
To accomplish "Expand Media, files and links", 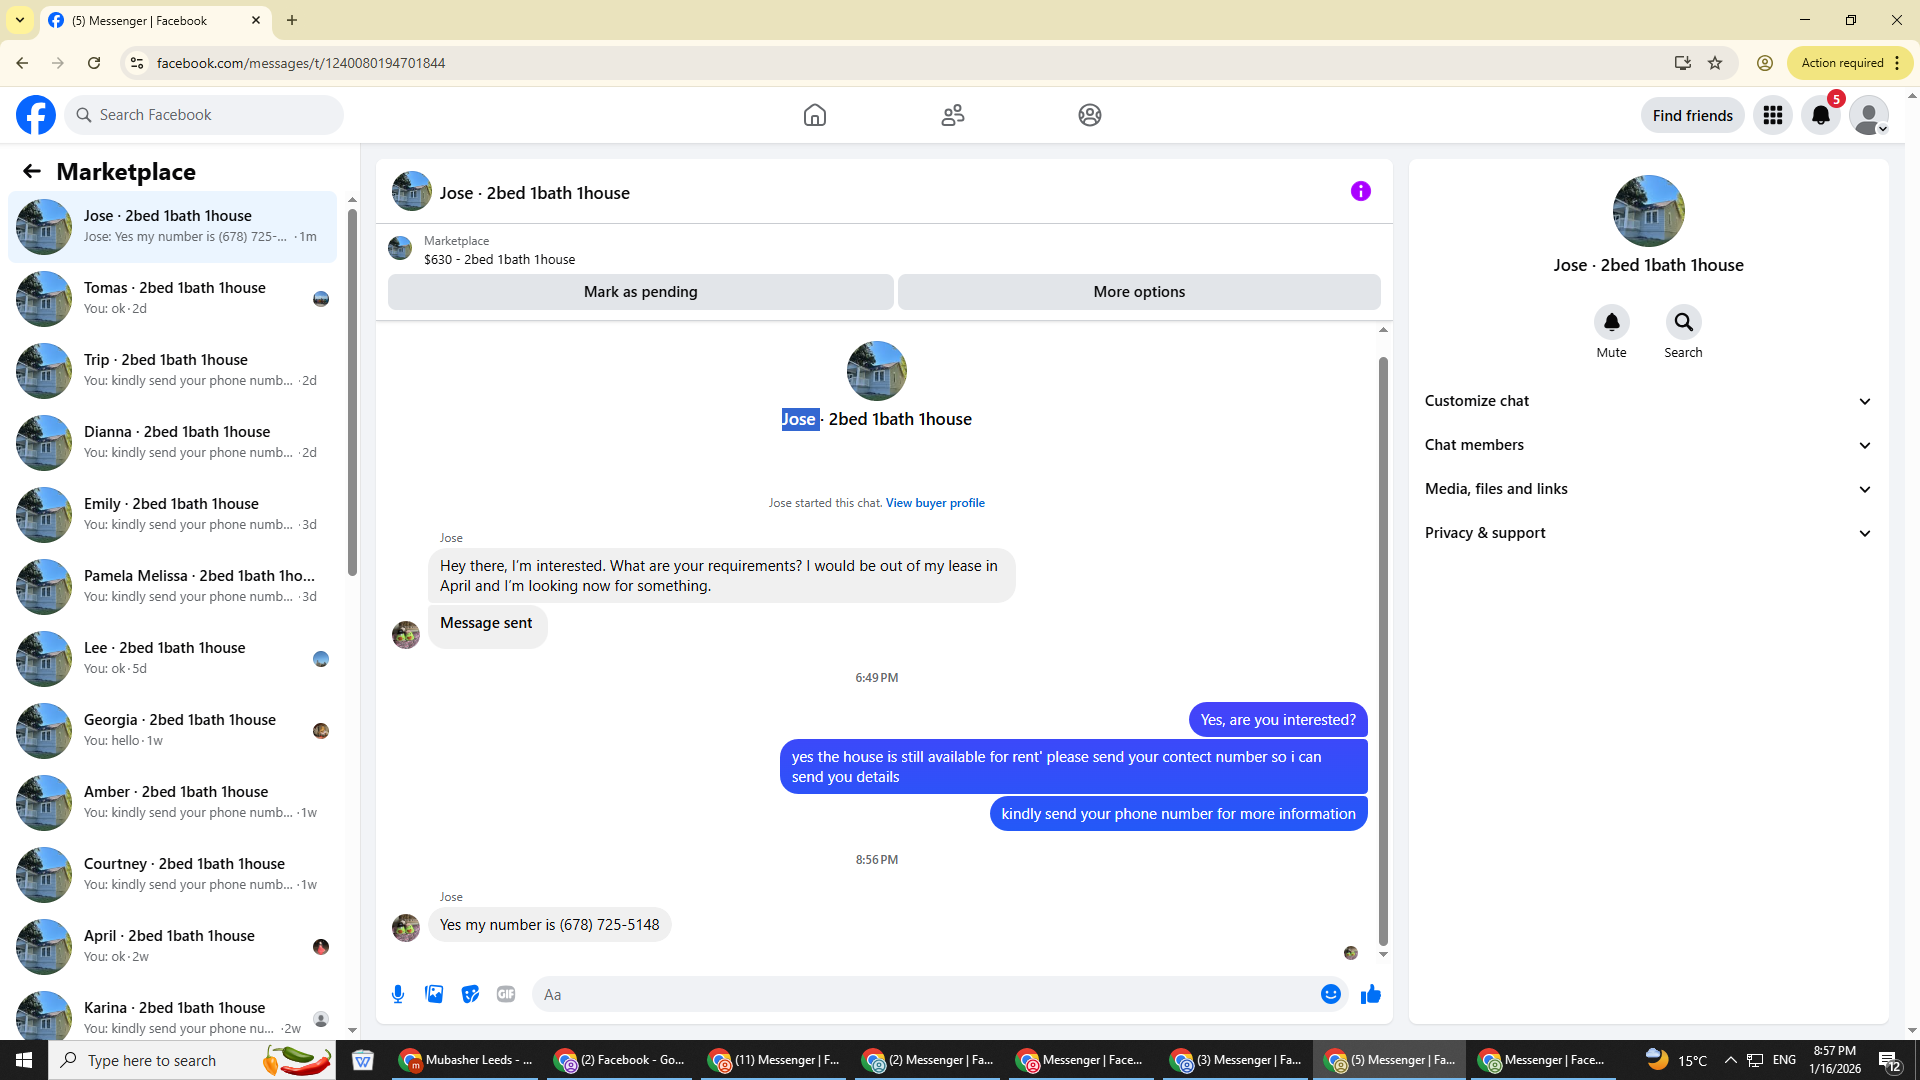I will click(x=1647, y=489).
